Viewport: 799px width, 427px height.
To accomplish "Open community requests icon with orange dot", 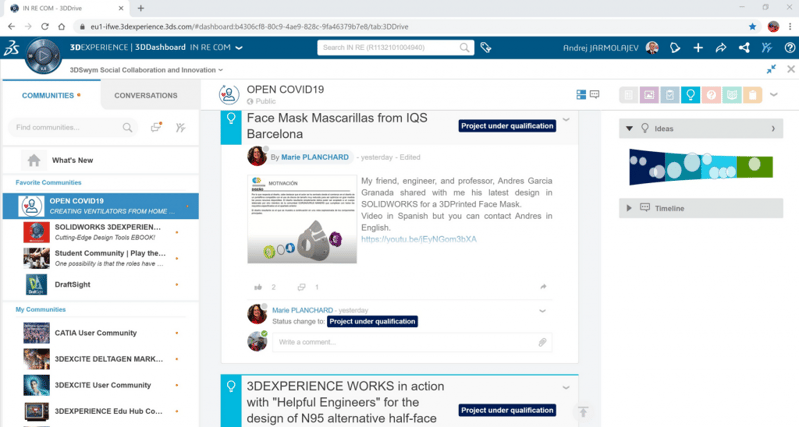I will point(156,127).
